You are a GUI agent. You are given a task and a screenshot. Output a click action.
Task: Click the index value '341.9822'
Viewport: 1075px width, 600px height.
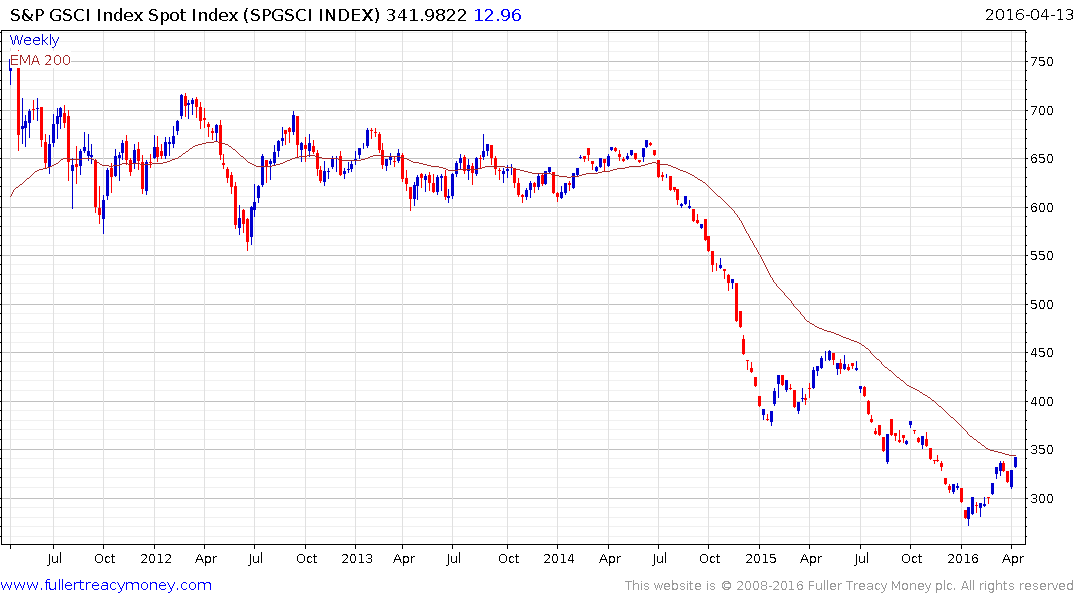(x=426, y=15)
